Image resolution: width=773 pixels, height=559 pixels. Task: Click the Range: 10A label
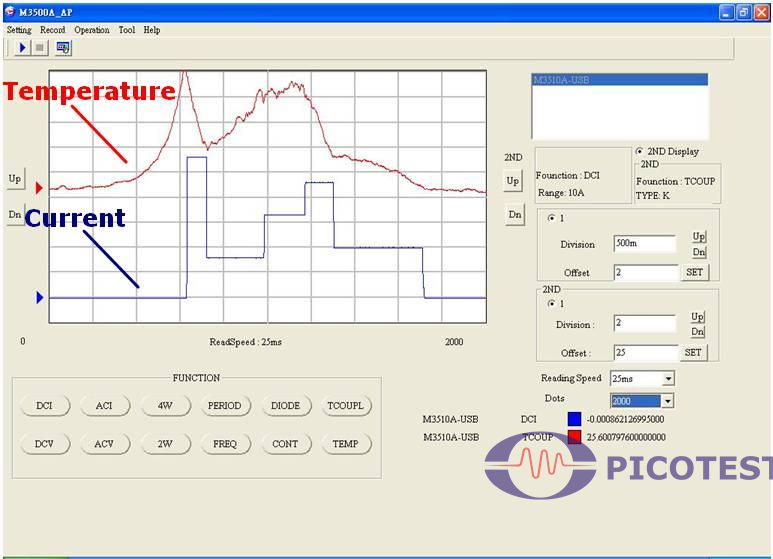(561, 193)
